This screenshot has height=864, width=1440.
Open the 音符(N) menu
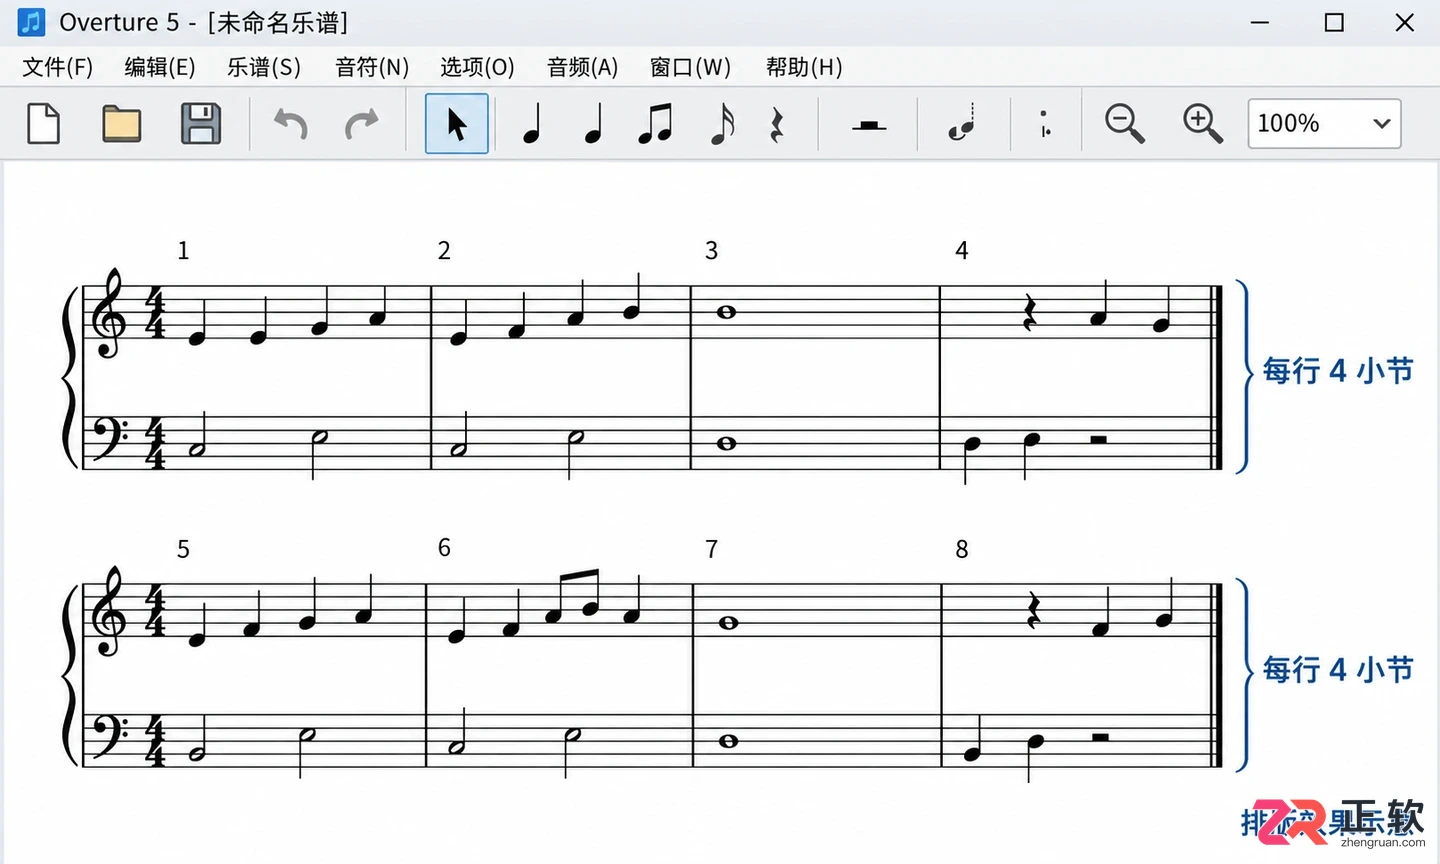coord(372,67)
